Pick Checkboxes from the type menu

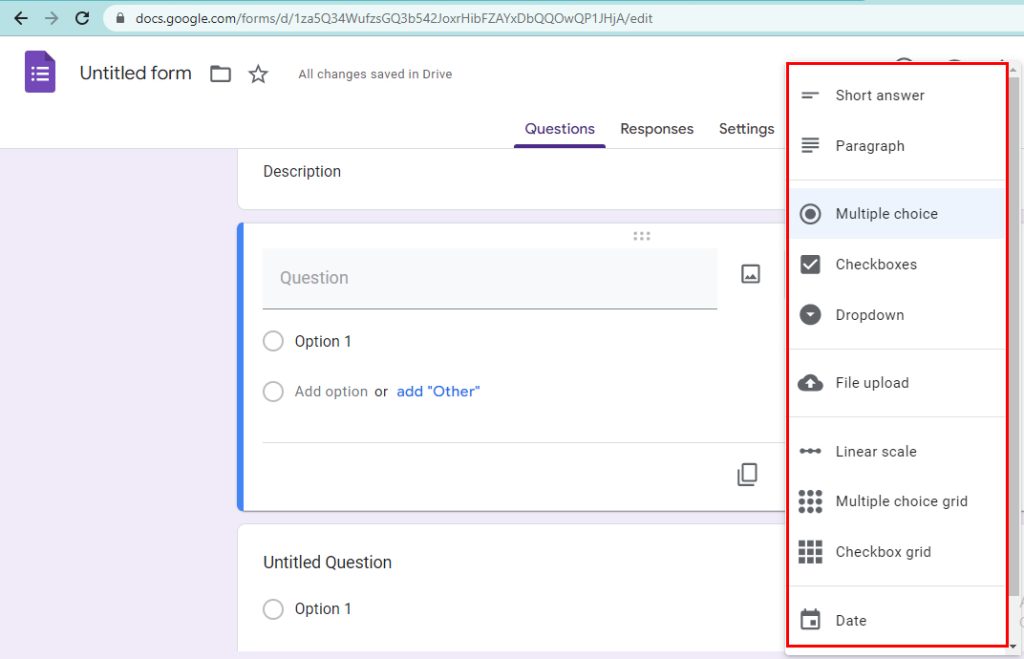875,264
